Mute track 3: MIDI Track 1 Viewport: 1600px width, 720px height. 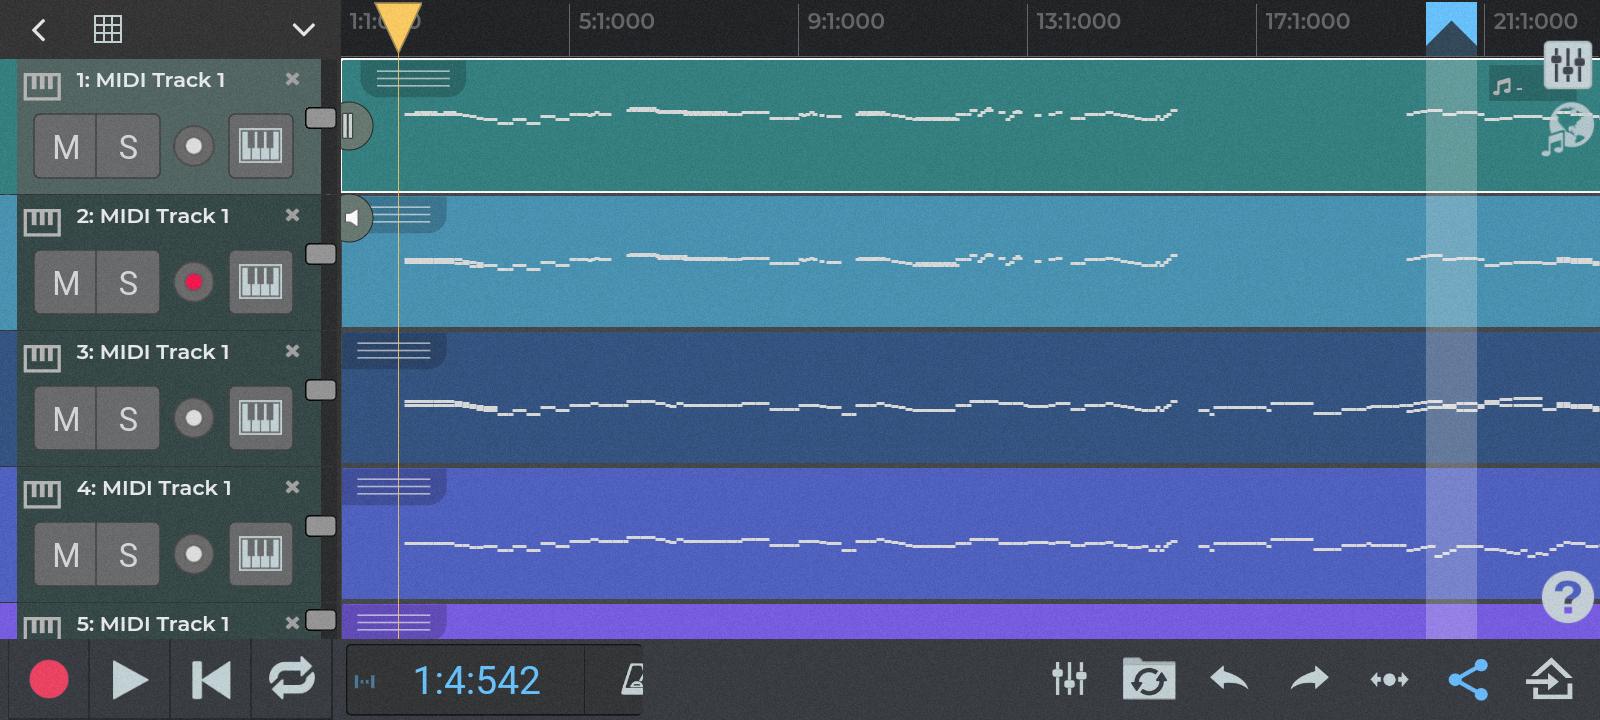coord(66,418)
